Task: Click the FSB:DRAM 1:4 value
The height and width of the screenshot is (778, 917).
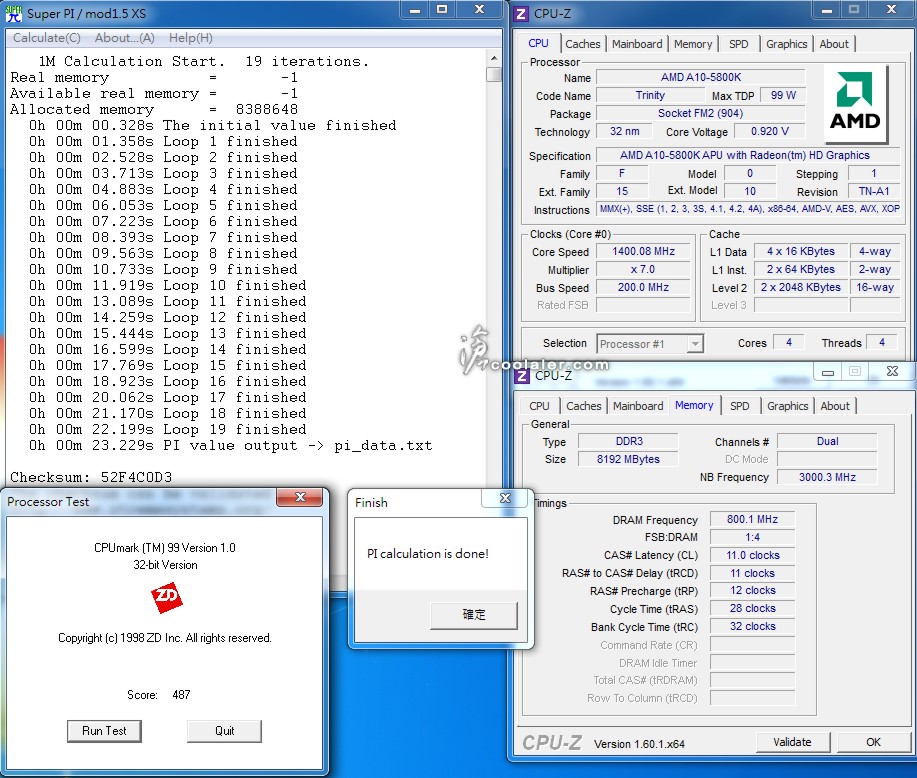Action: pyautogui.click(x=753, y=538)
